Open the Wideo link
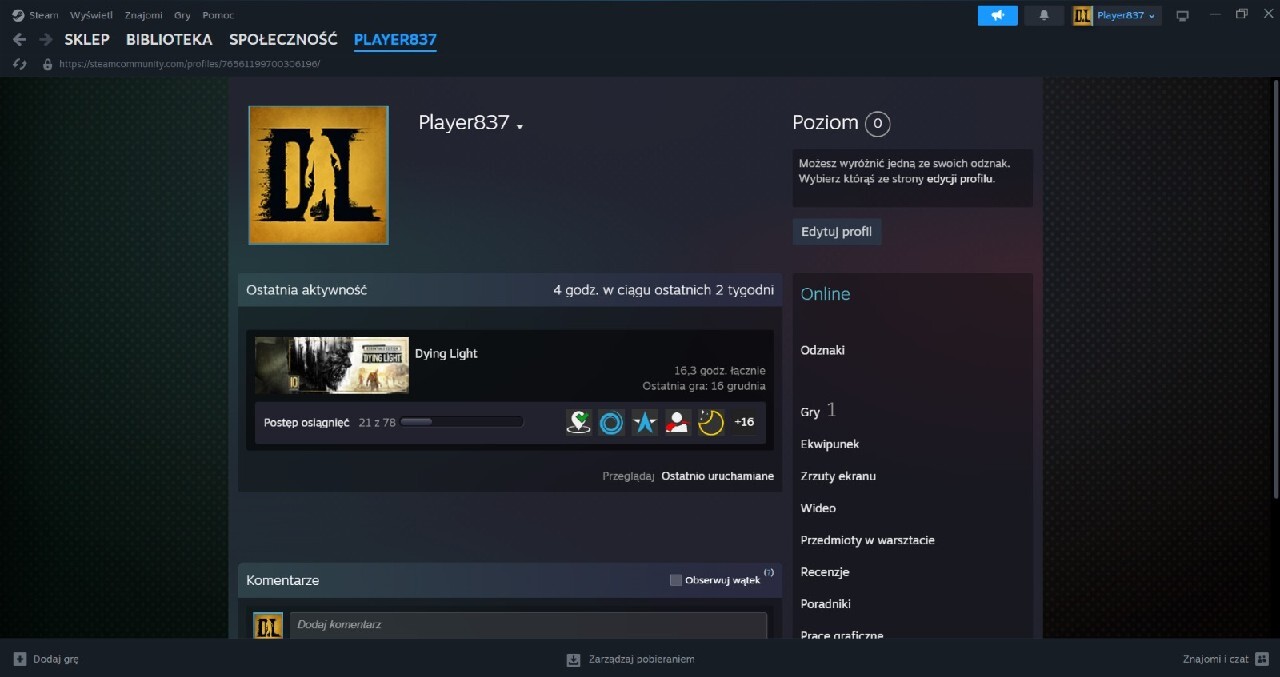1280x677 pixels. click(818, 508)
